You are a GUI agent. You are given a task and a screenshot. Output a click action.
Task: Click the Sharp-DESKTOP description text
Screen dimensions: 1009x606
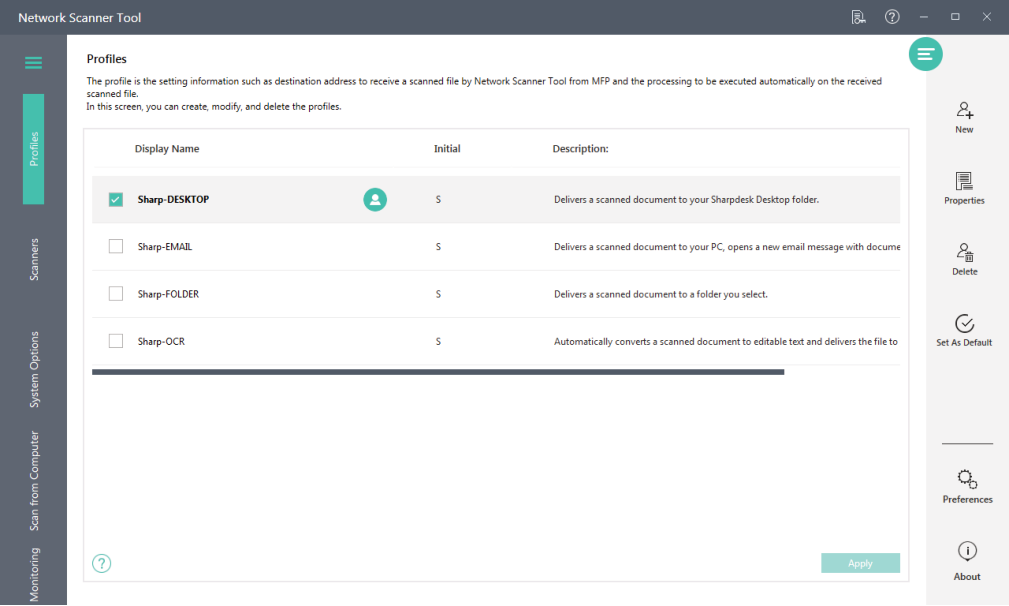[x=686, y=199]
